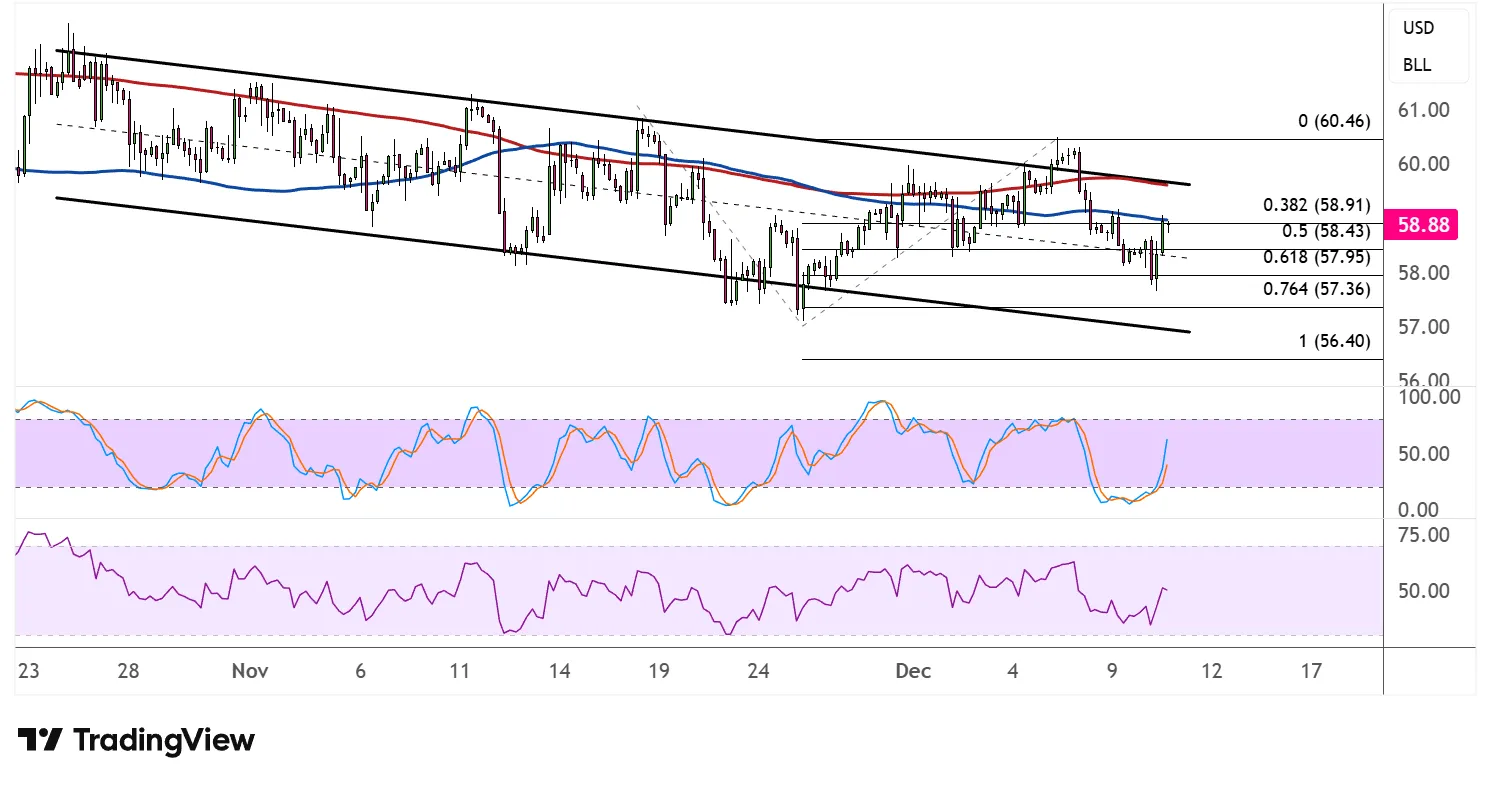Select the BLL unit label

tap(1416, 65)
